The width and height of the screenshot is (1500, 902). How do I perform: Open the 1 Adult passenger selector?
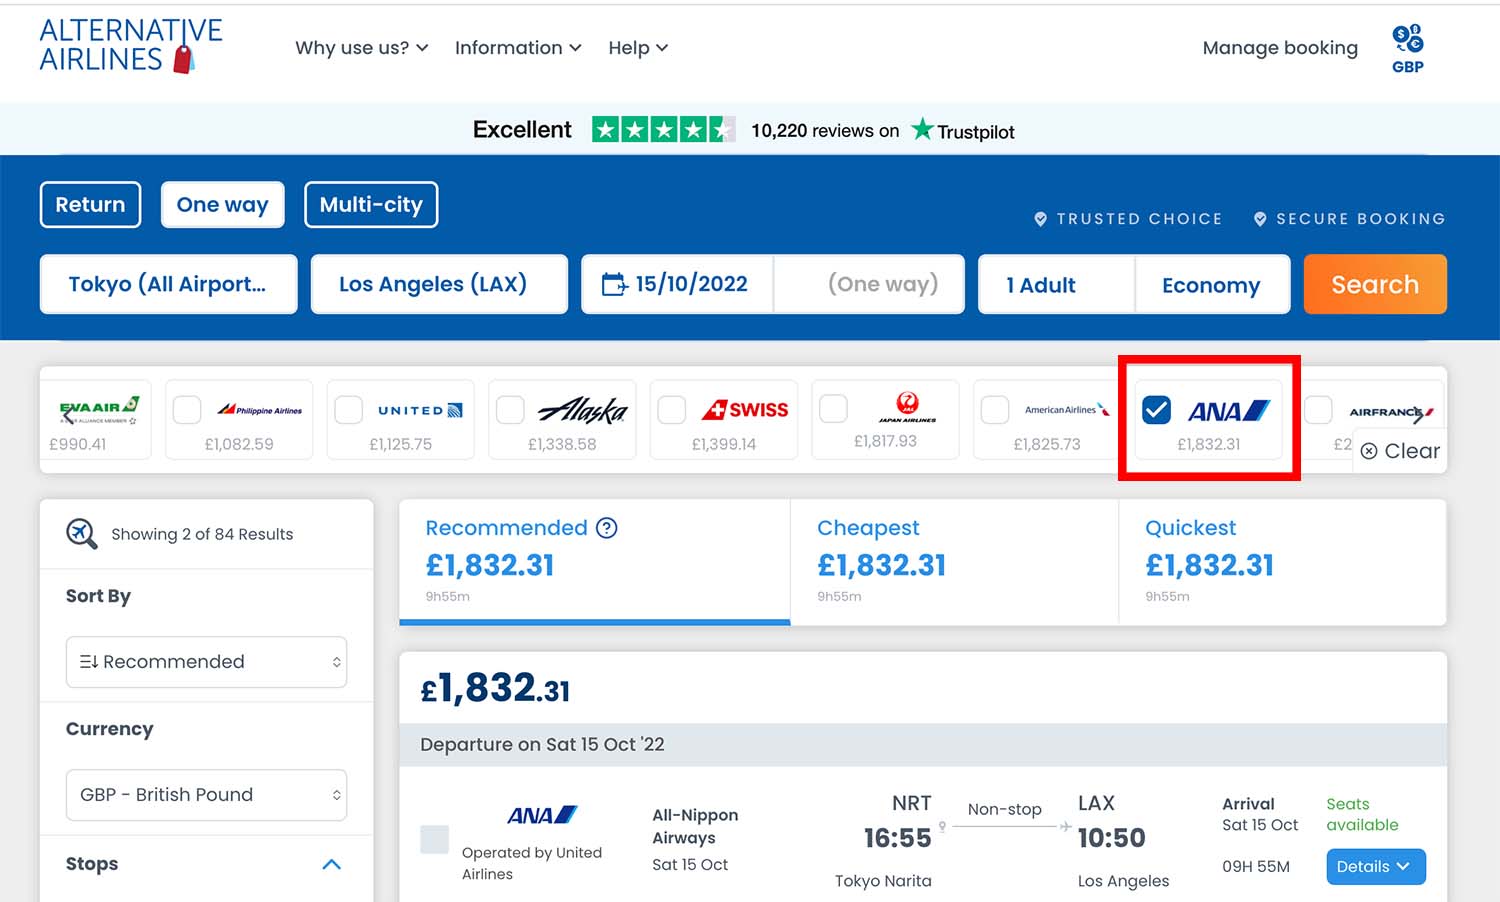1056,285
